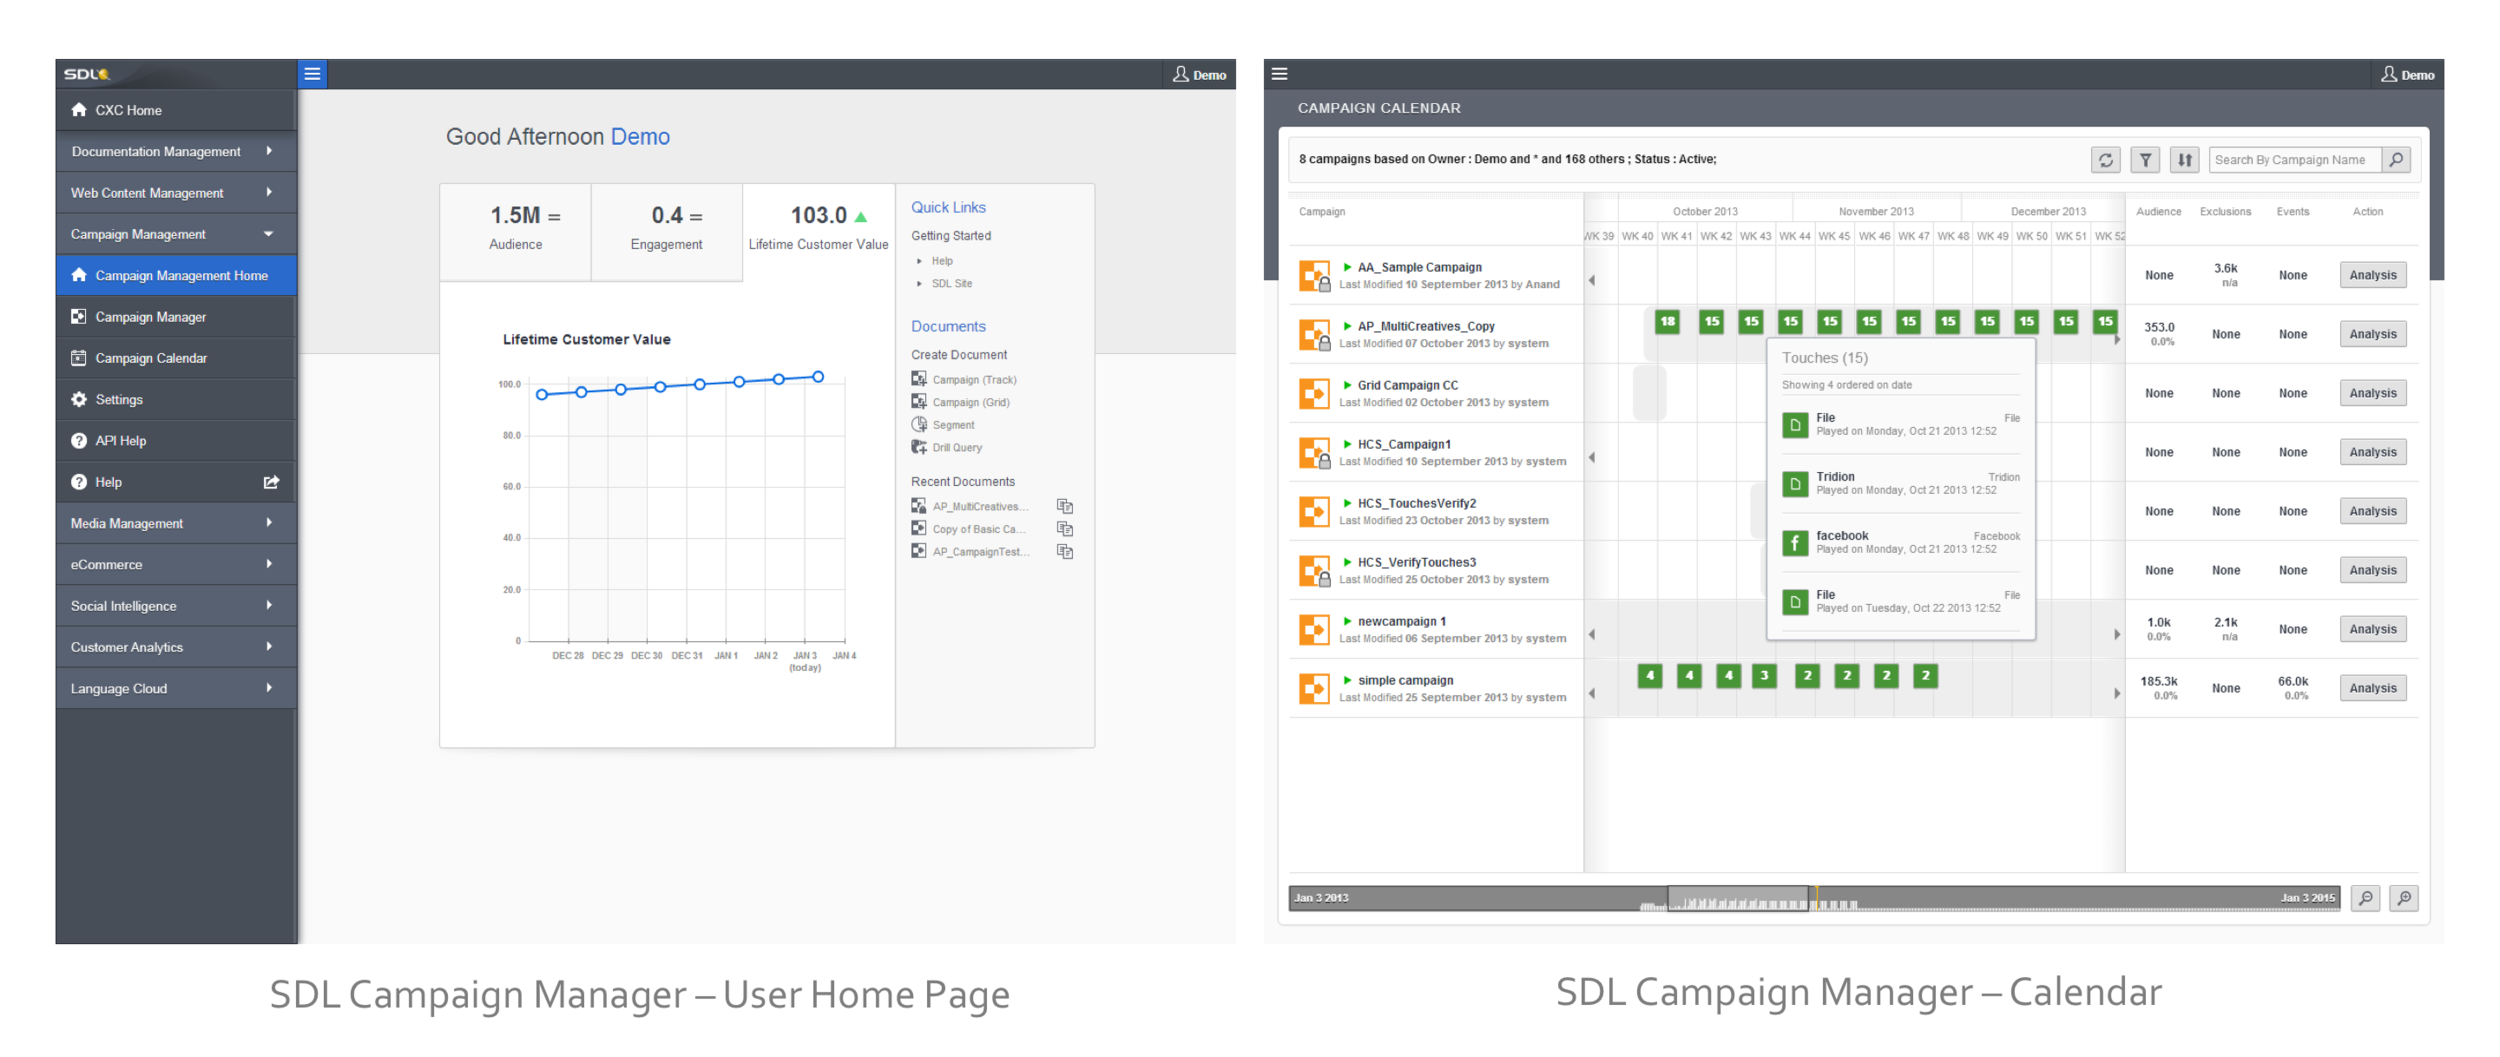
Task: Open HCS_TouchesVerify2 campaign name
Action: (1416, 503)
